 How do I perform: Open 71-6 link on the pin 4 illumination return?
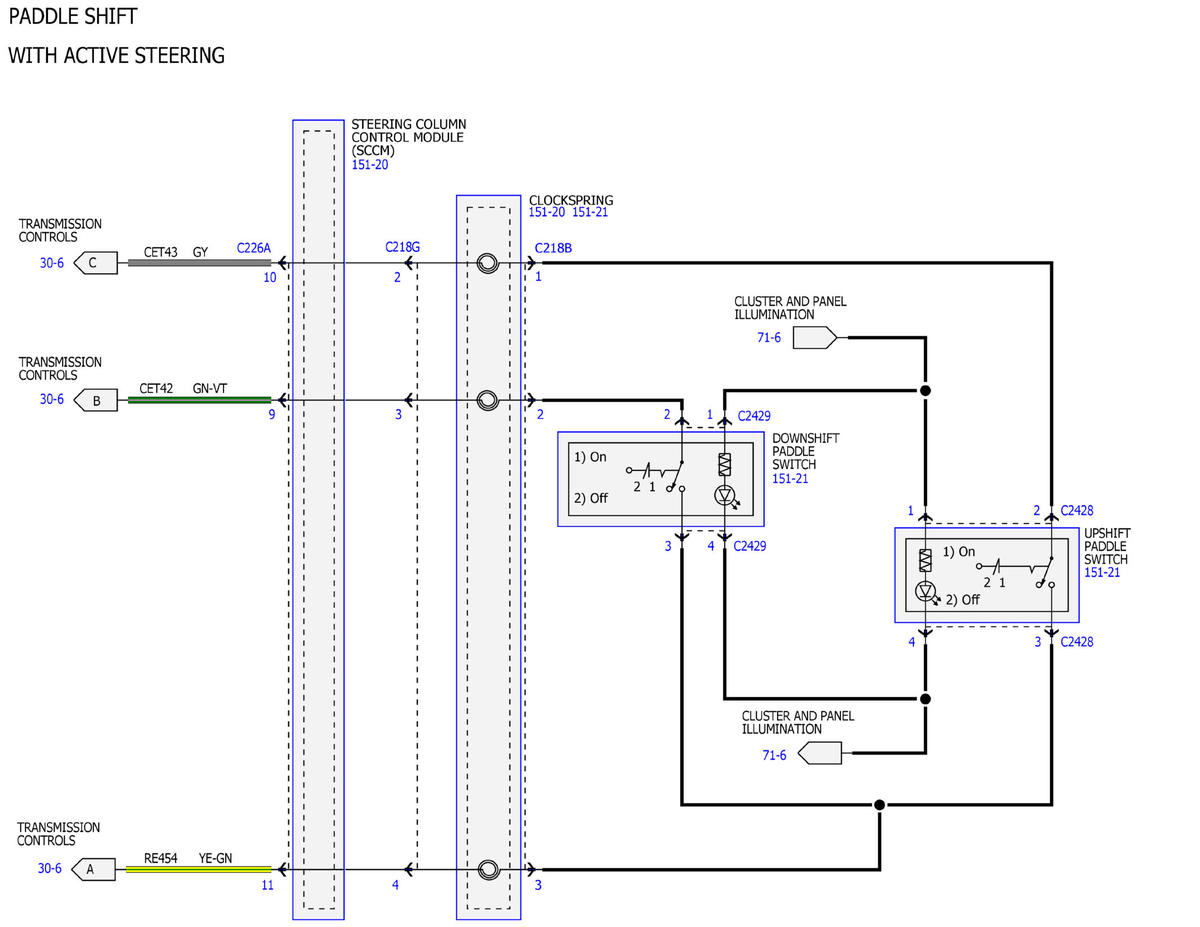(x=774, y=755)
